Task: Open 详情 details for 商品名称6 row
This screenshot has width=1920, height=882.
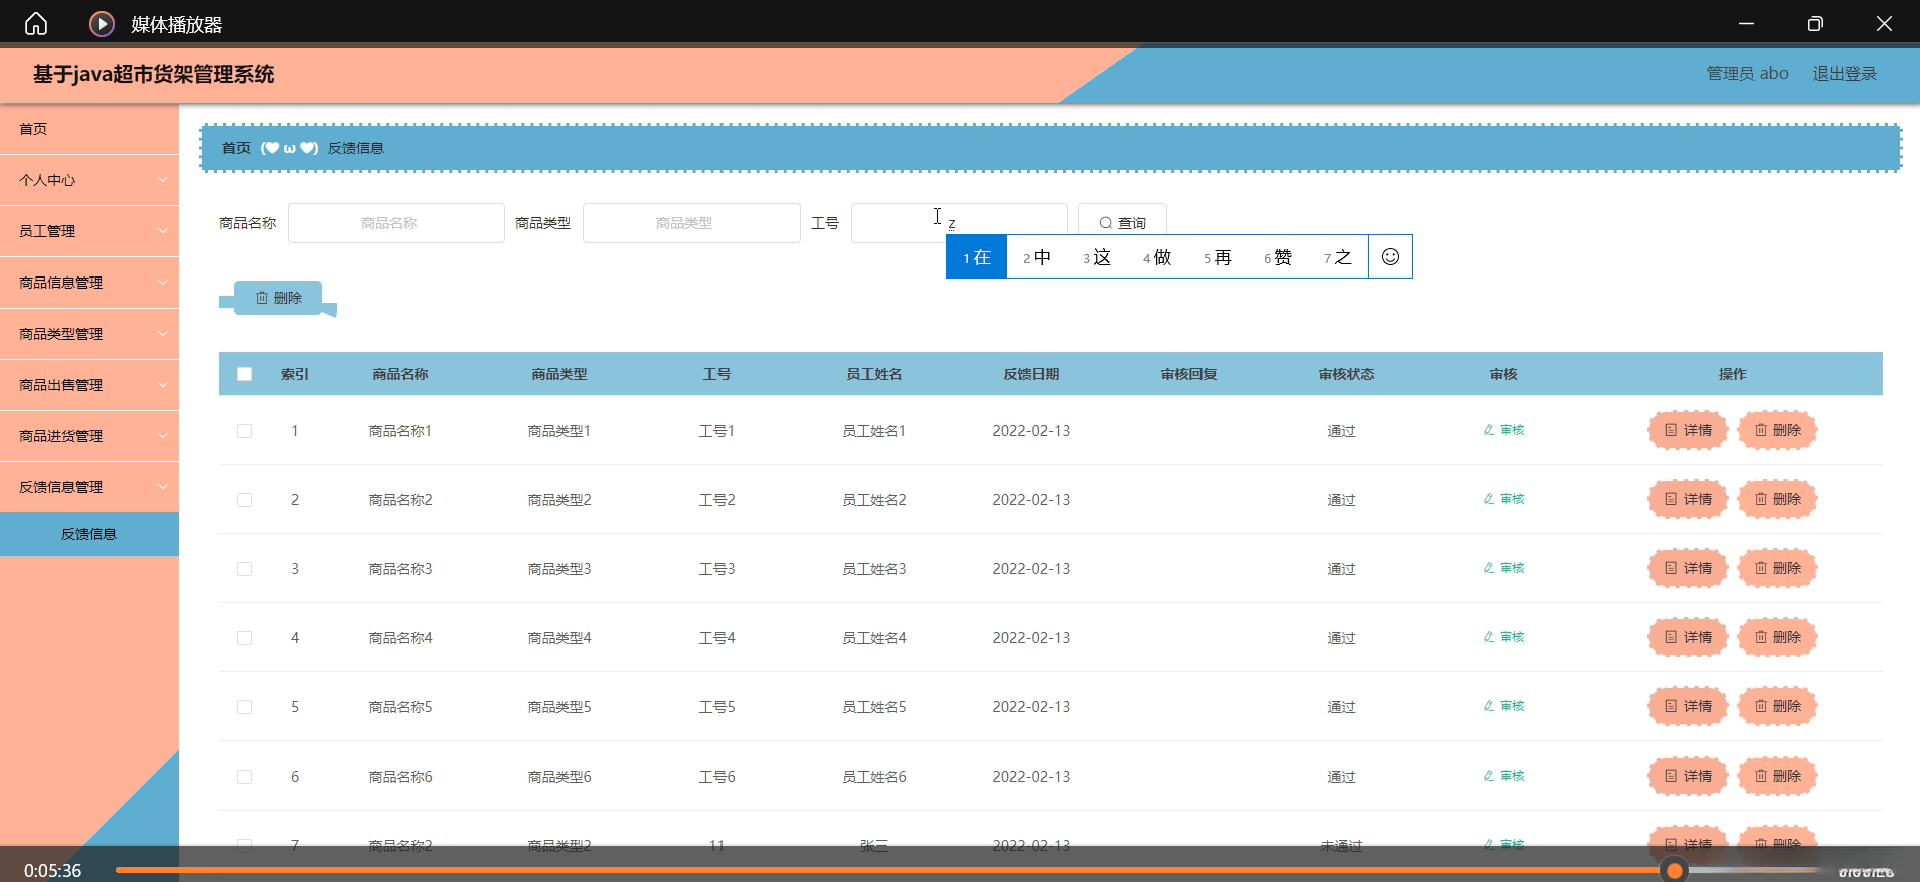Action: [x=1688, y=776]
